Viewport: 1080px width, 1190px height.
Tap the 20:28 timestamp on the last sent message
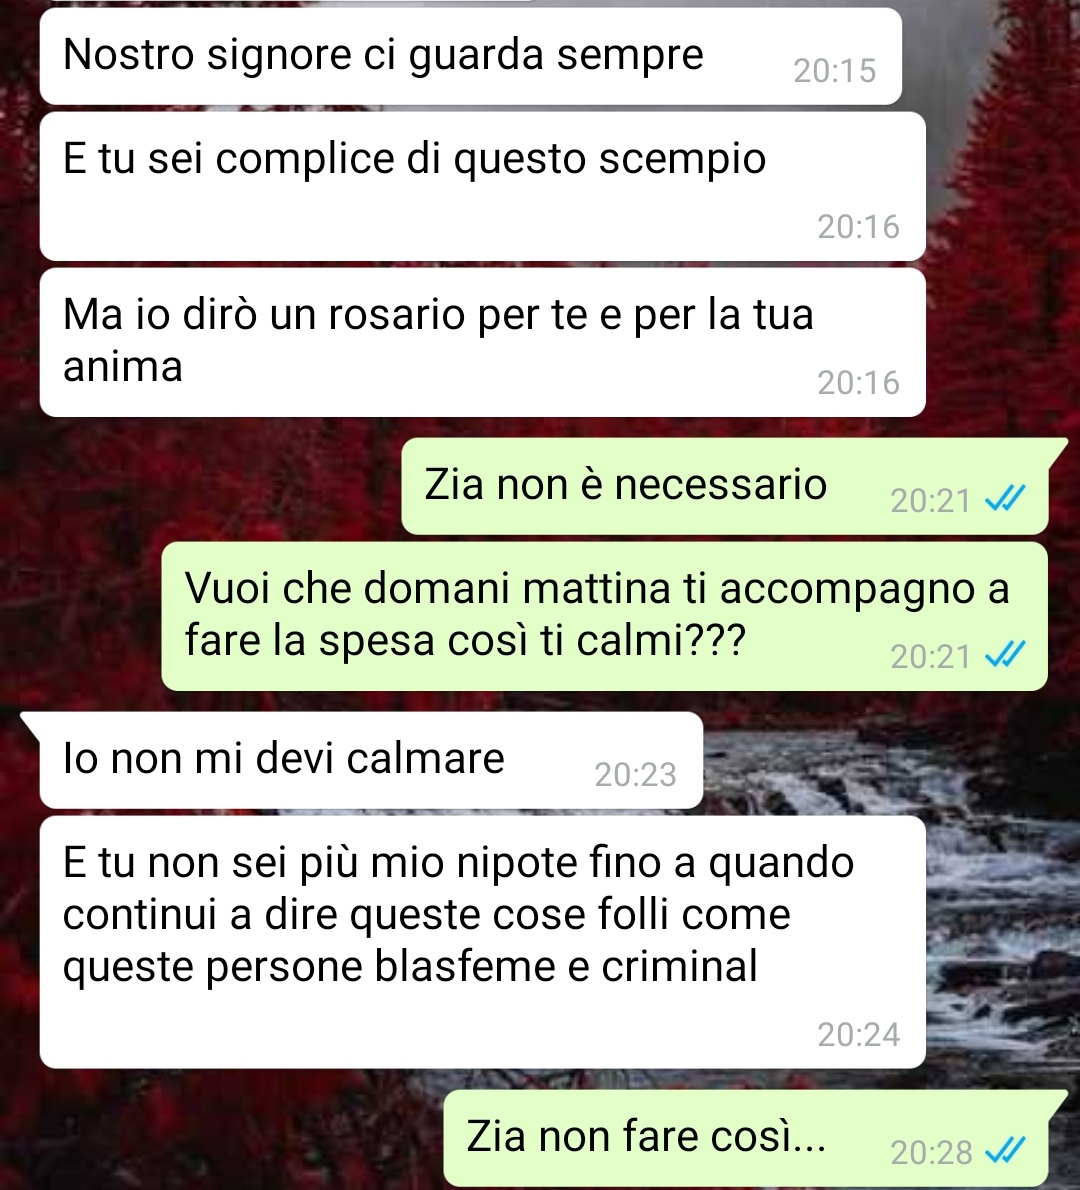931,1153
